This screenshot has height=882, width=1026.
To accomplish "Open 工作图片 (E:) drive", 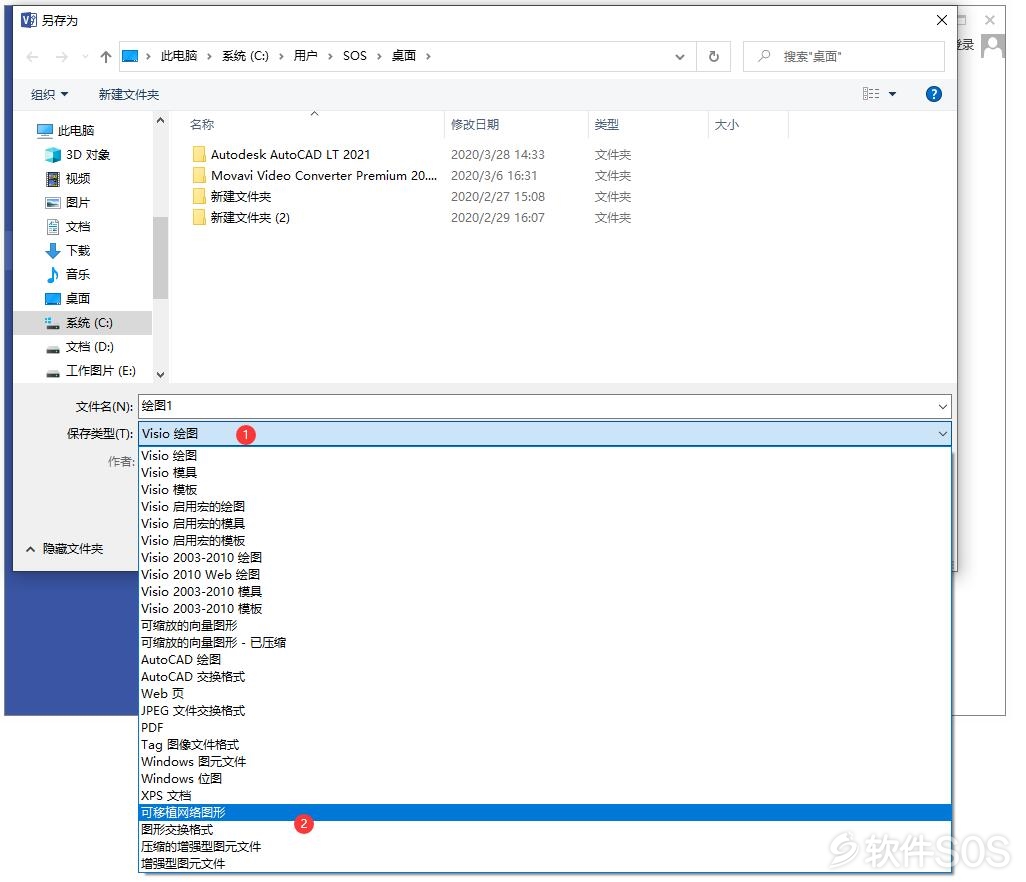I will click(x=100, y=371).
